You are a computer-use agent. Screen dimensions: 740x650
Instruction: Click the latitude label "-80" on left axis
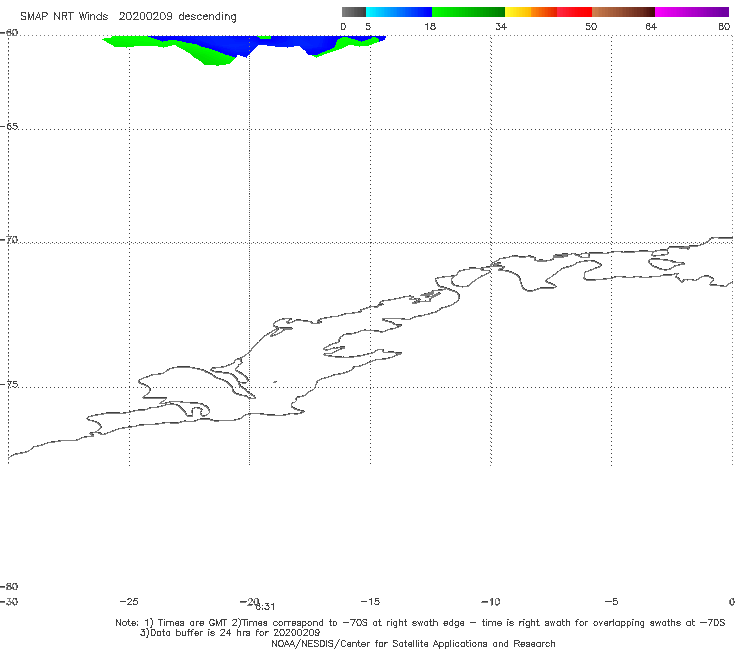tap(9, 587)
